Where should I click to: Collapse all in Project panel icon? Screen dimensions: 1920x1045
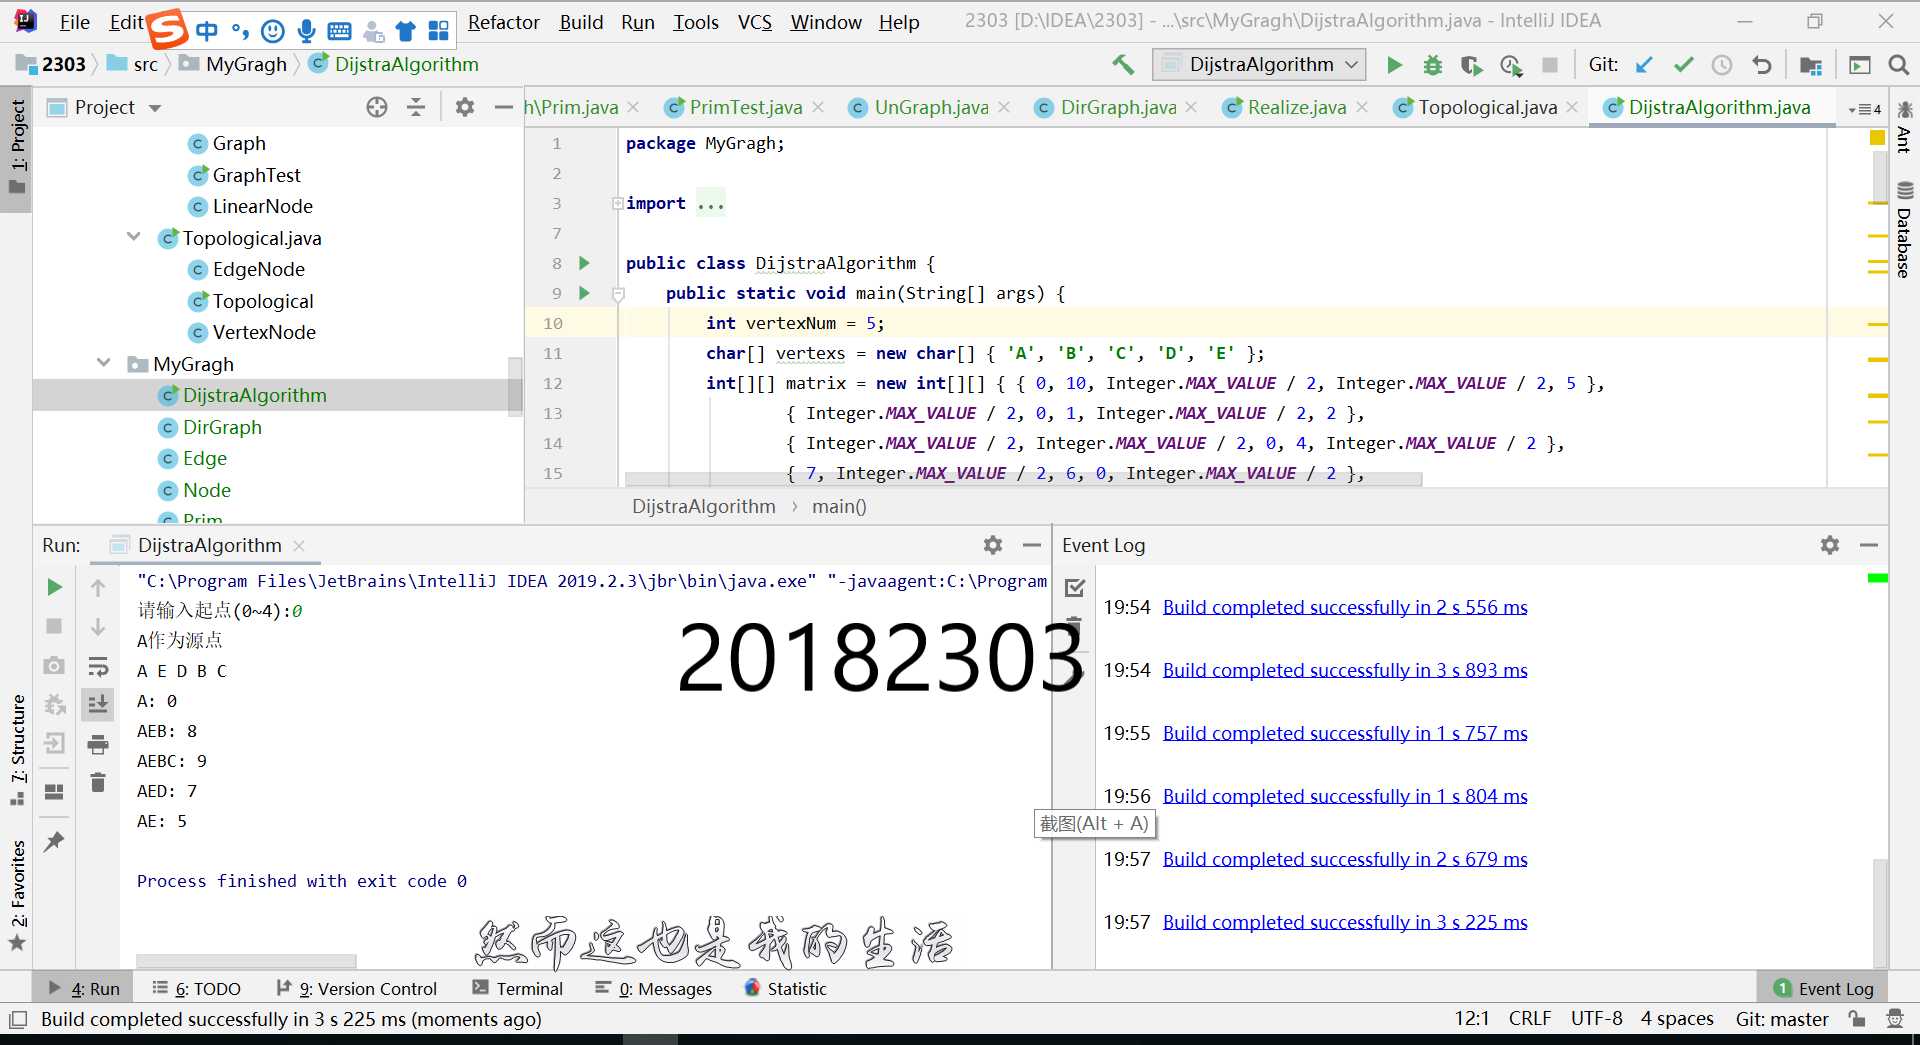[416, 107]
